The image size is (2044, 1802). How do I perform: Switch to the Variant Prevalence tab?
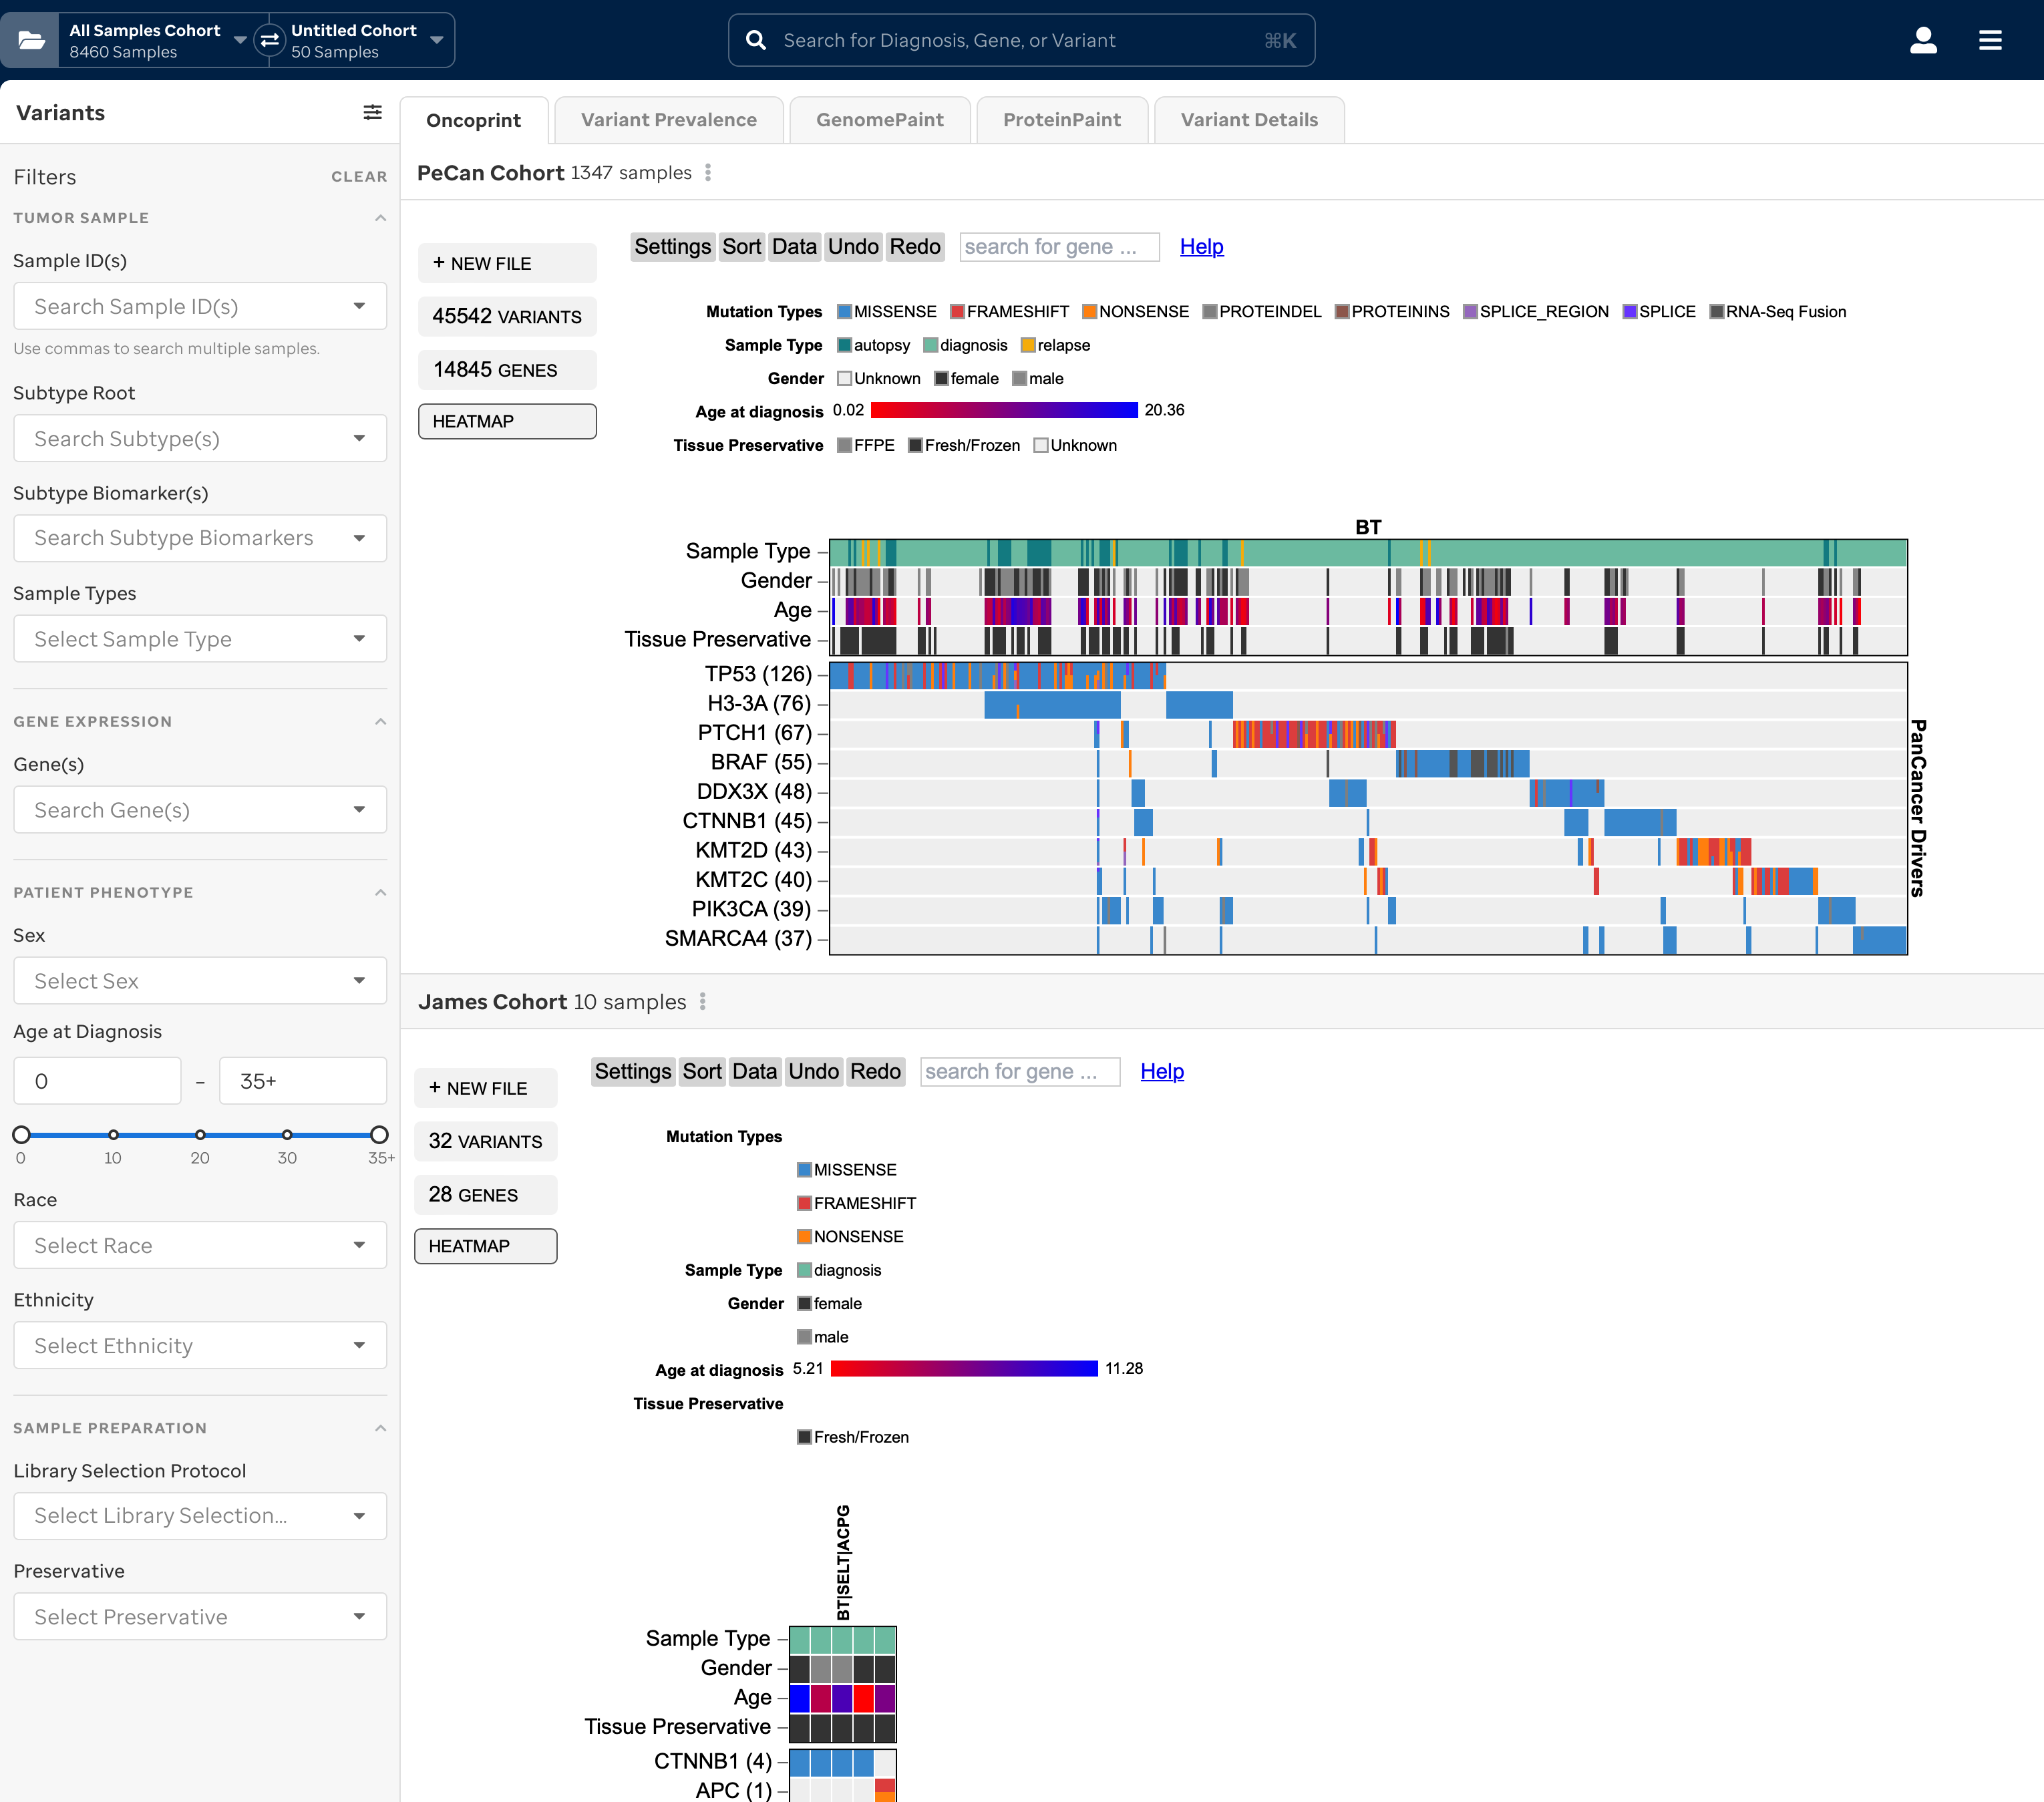(x=668, y=120)
